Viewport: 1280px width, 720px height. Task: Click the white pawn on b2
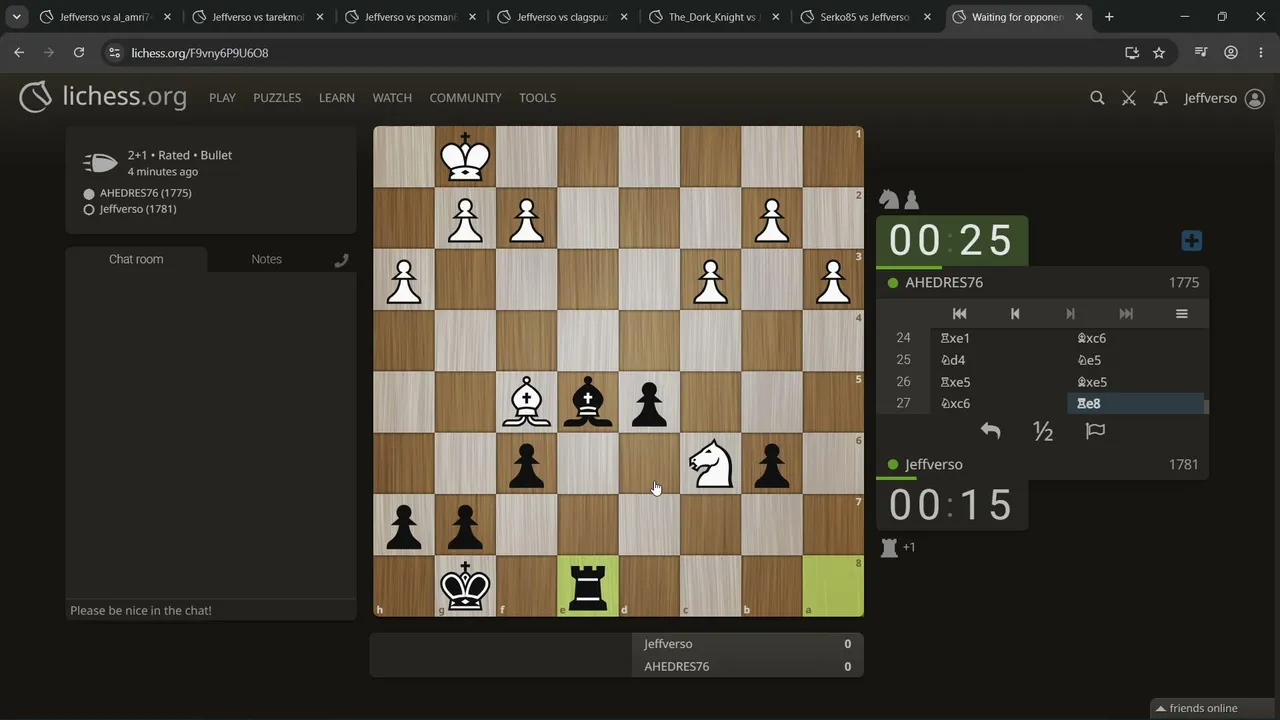[772, 218]
